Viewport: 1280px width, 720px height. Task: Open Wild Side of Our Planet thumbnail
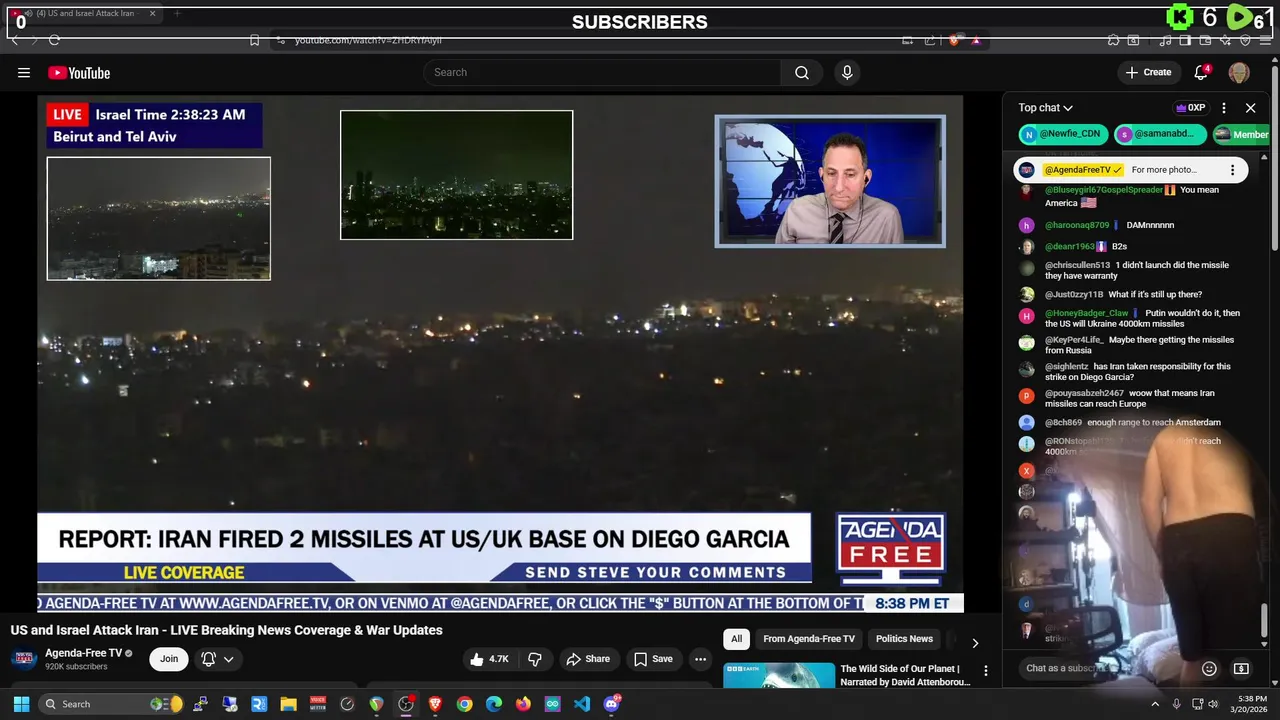779,675
